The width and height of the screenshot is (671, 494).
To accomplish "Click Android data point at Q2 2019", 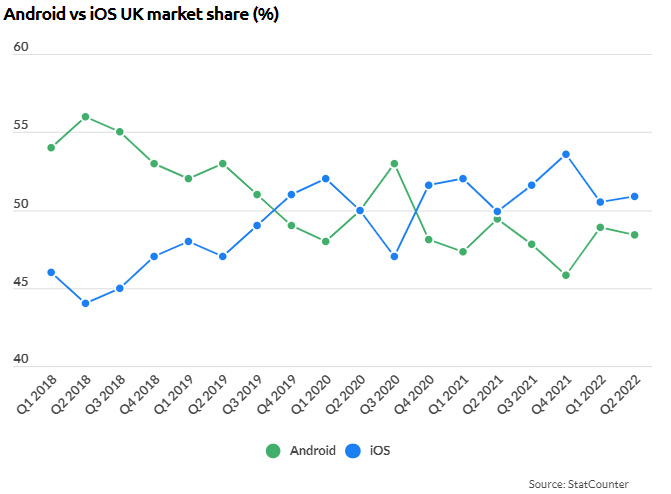I will [223, 164].
